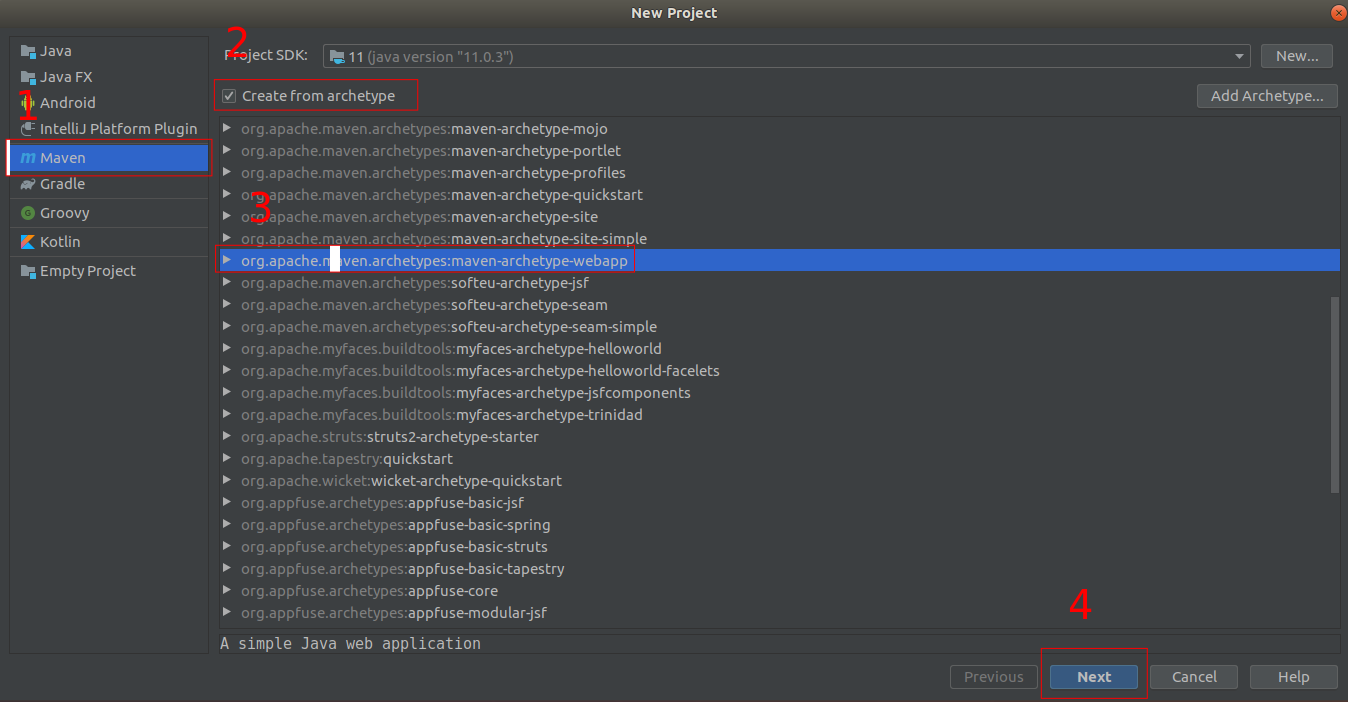Select myfaces-archetype-trinidad row

pyautogui.click(x=780, y=415)
